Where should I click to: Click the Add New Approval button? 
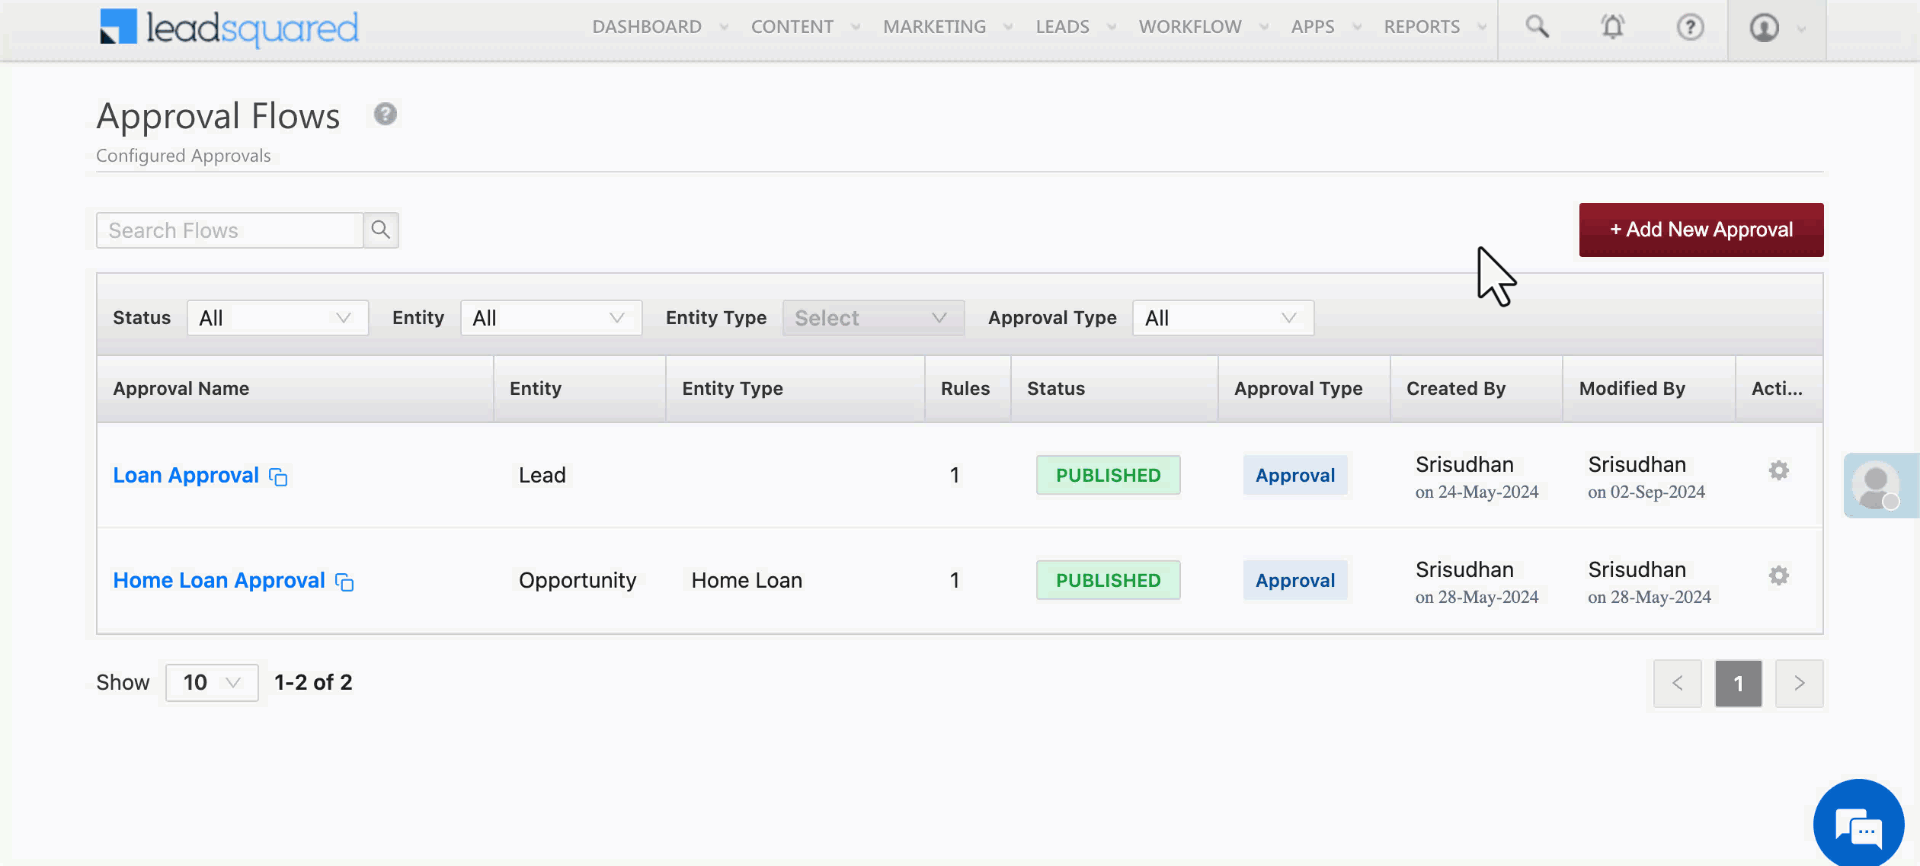pyautogui.click(x=1701, y=230)
